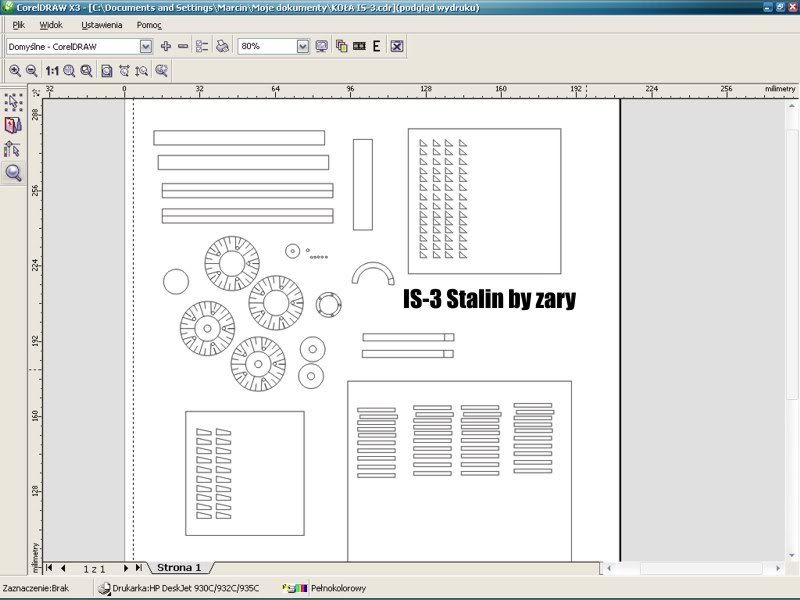Close print preview with X icon
Viewport: 800px width, 600px height.
(397, 46)
